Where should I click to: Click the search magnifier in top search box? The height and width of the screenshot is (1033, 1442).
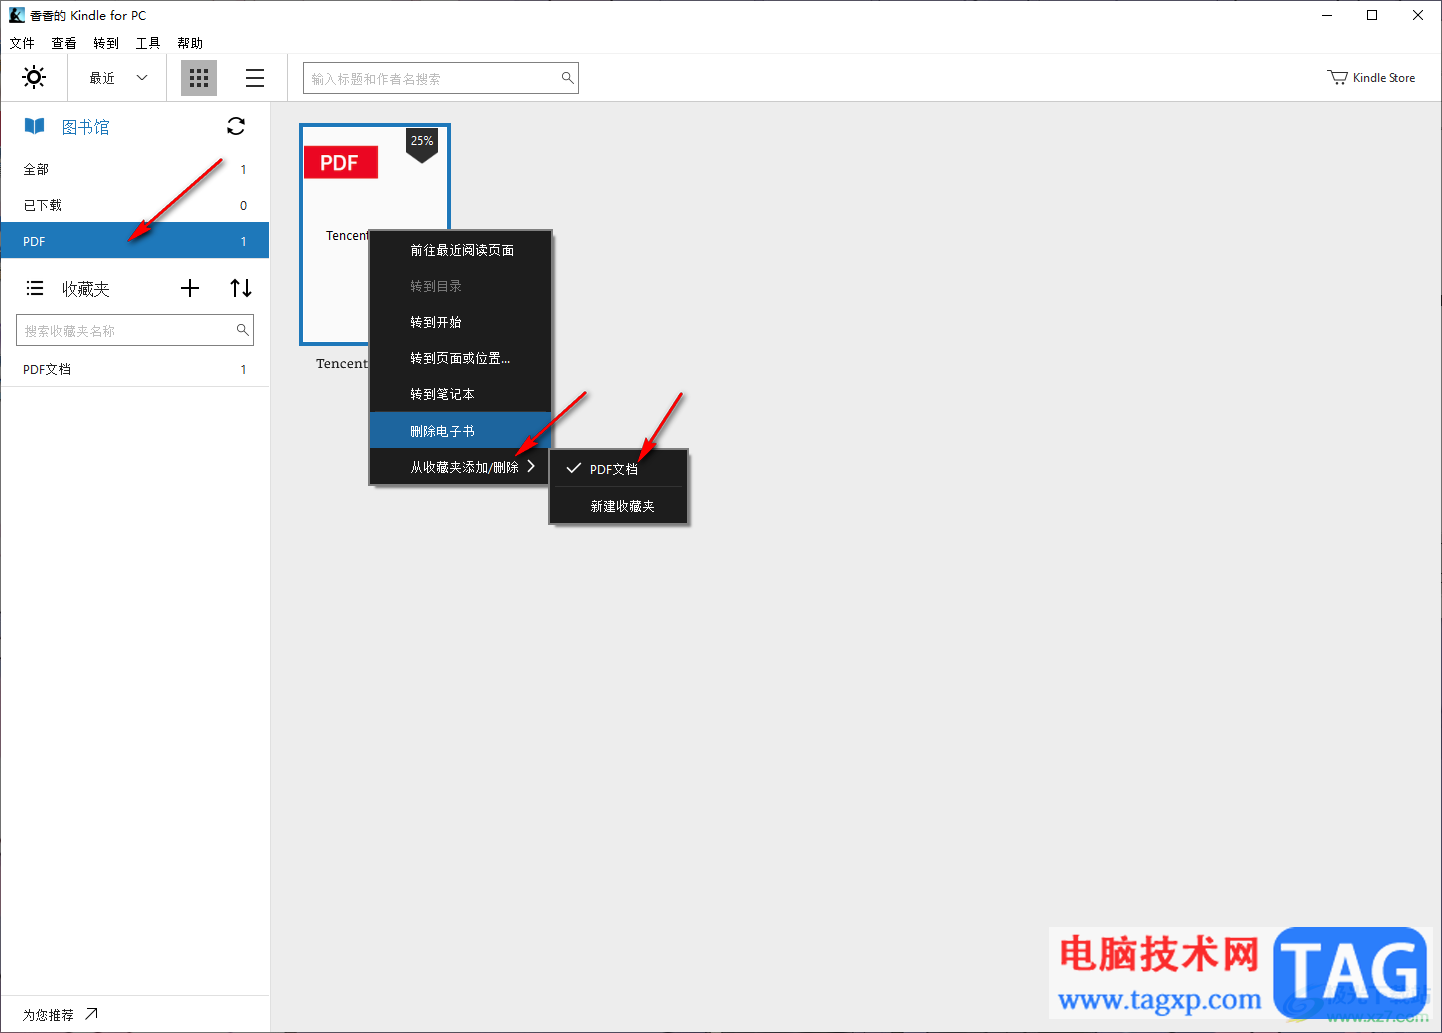tap(567, 78)
